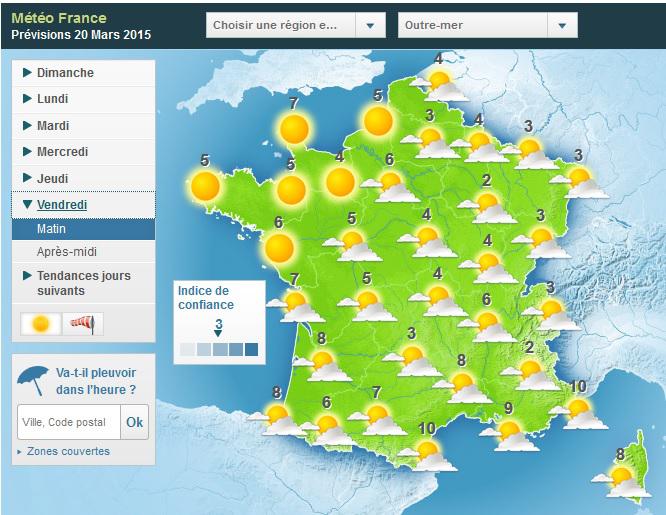
Task: Click the cloudy-sun icon marked 3 in Alsace
Action: 579,182
